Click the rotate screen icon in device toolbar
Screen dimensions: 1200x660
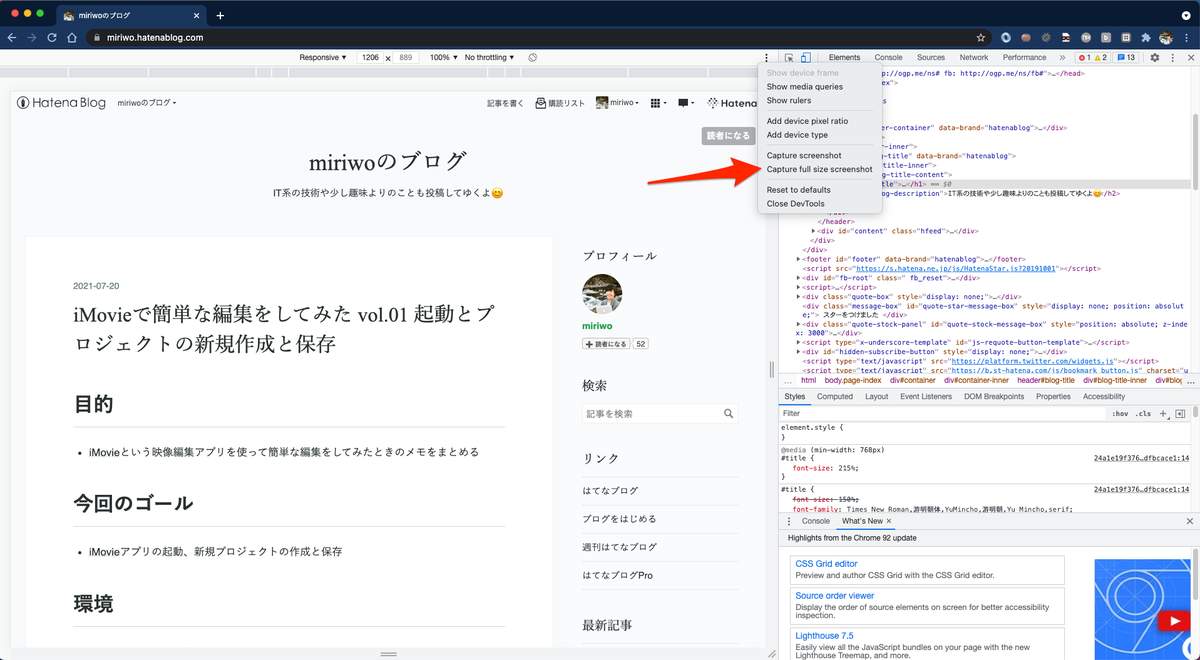[533, 58]
